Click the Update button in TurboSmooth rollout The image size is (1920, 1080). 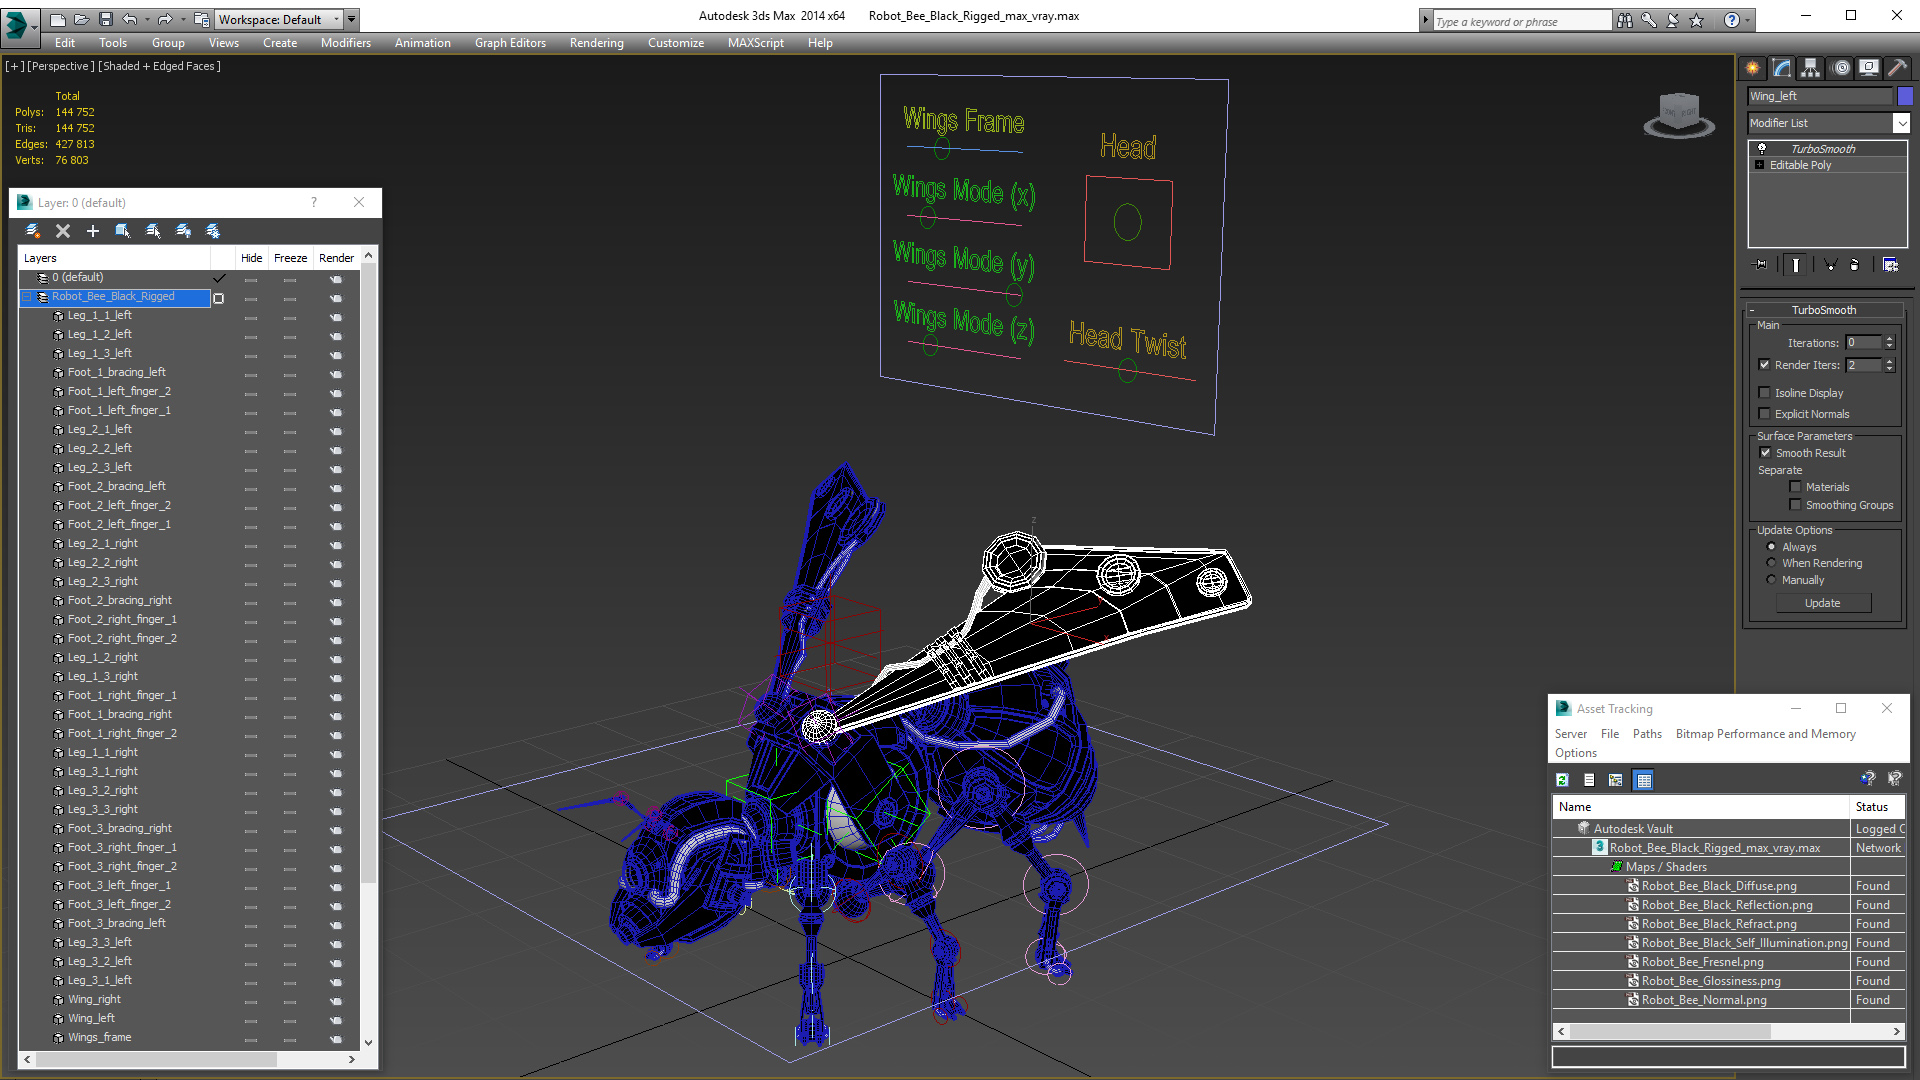click(x=1823, y=603)
